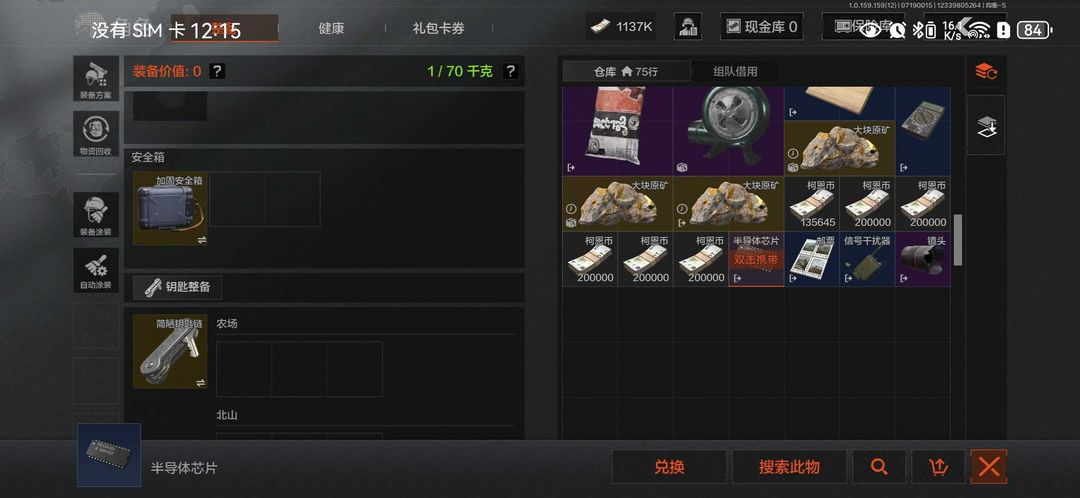Expand the layered storage download icon
Image resolution: width=1080 pixels, height=498 pixels.
click(x=986, y=125)
